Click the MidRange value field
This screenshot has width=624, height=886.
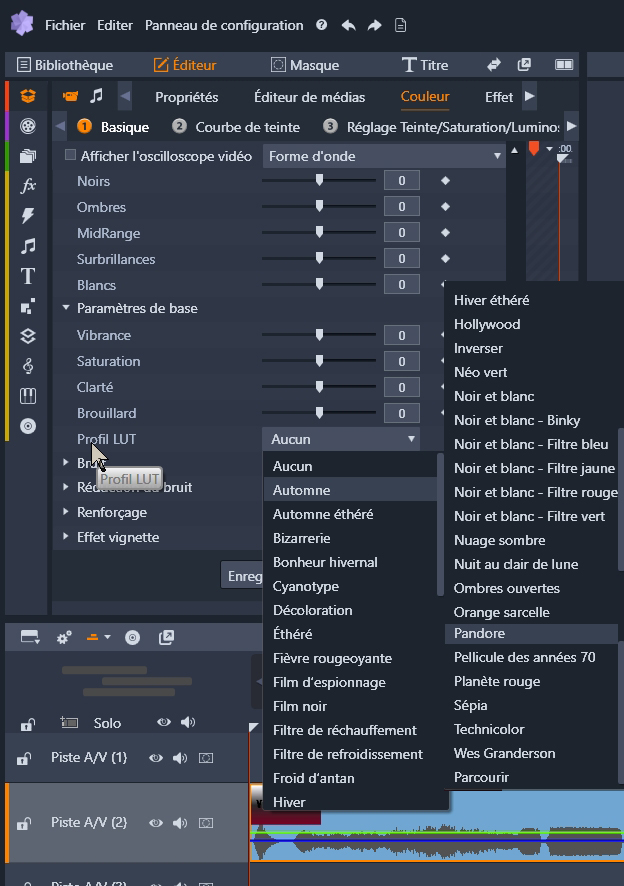pos(402,233)
